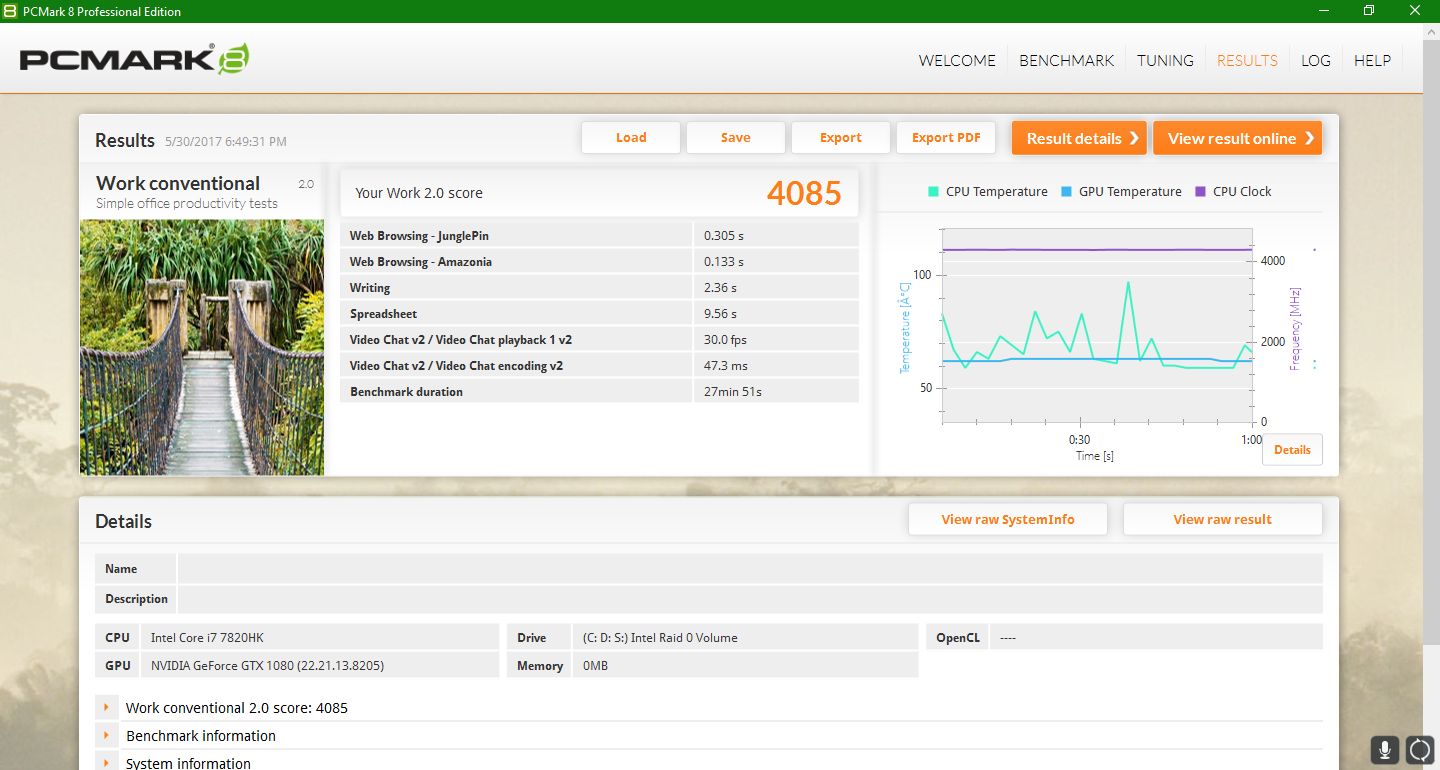Click the Benchmark duration row
This screenshot has width=1440, height=770.
click(x=600, y=391)
